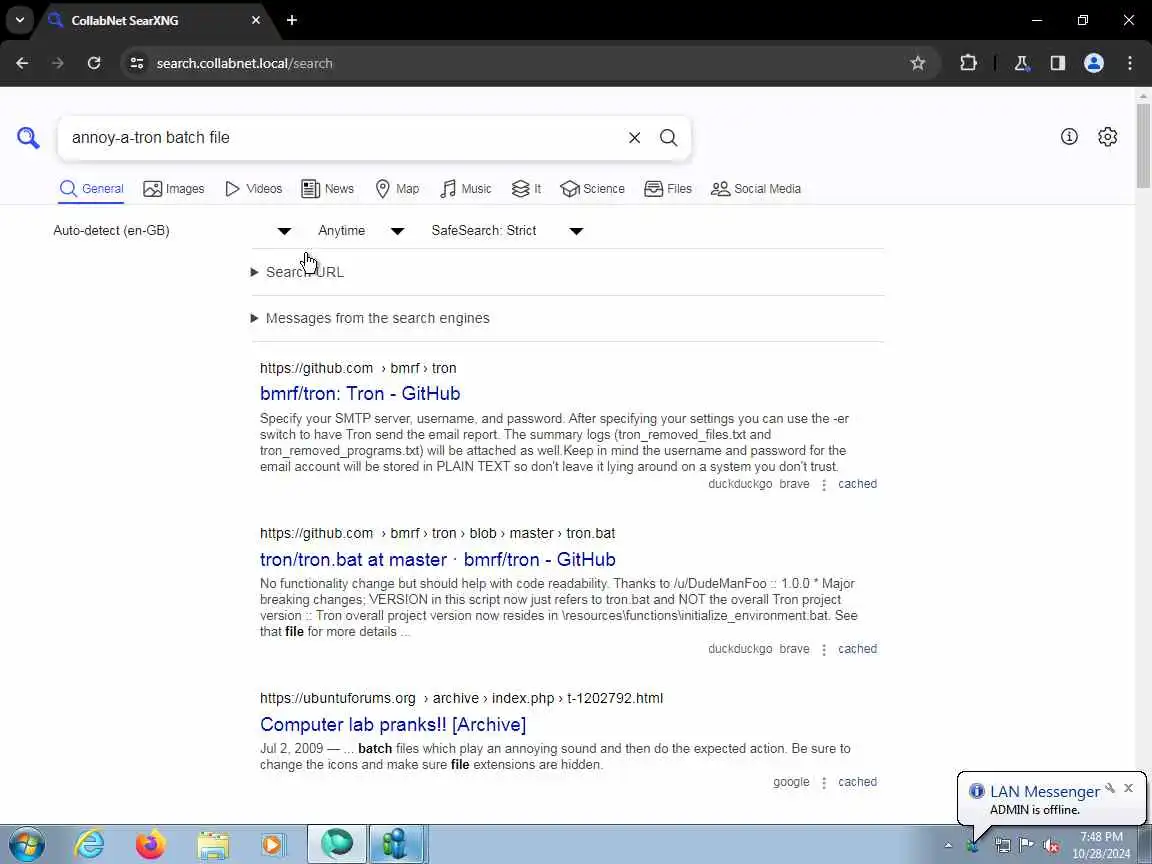The image size is (1152, 864).
Task: Open bmrf/tron: Tron - GitHub result
Action: point(360,394)
